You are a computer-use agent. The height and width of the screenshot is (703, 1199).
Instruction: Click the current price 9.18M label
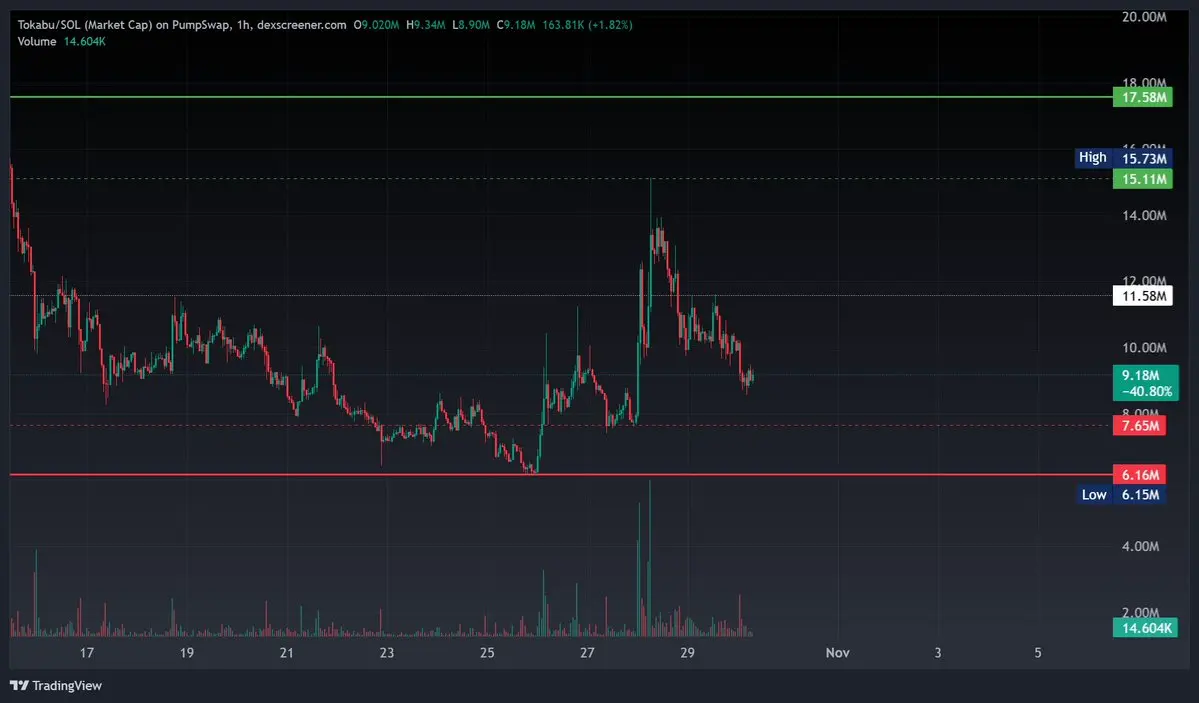(x=1145, y=382)
